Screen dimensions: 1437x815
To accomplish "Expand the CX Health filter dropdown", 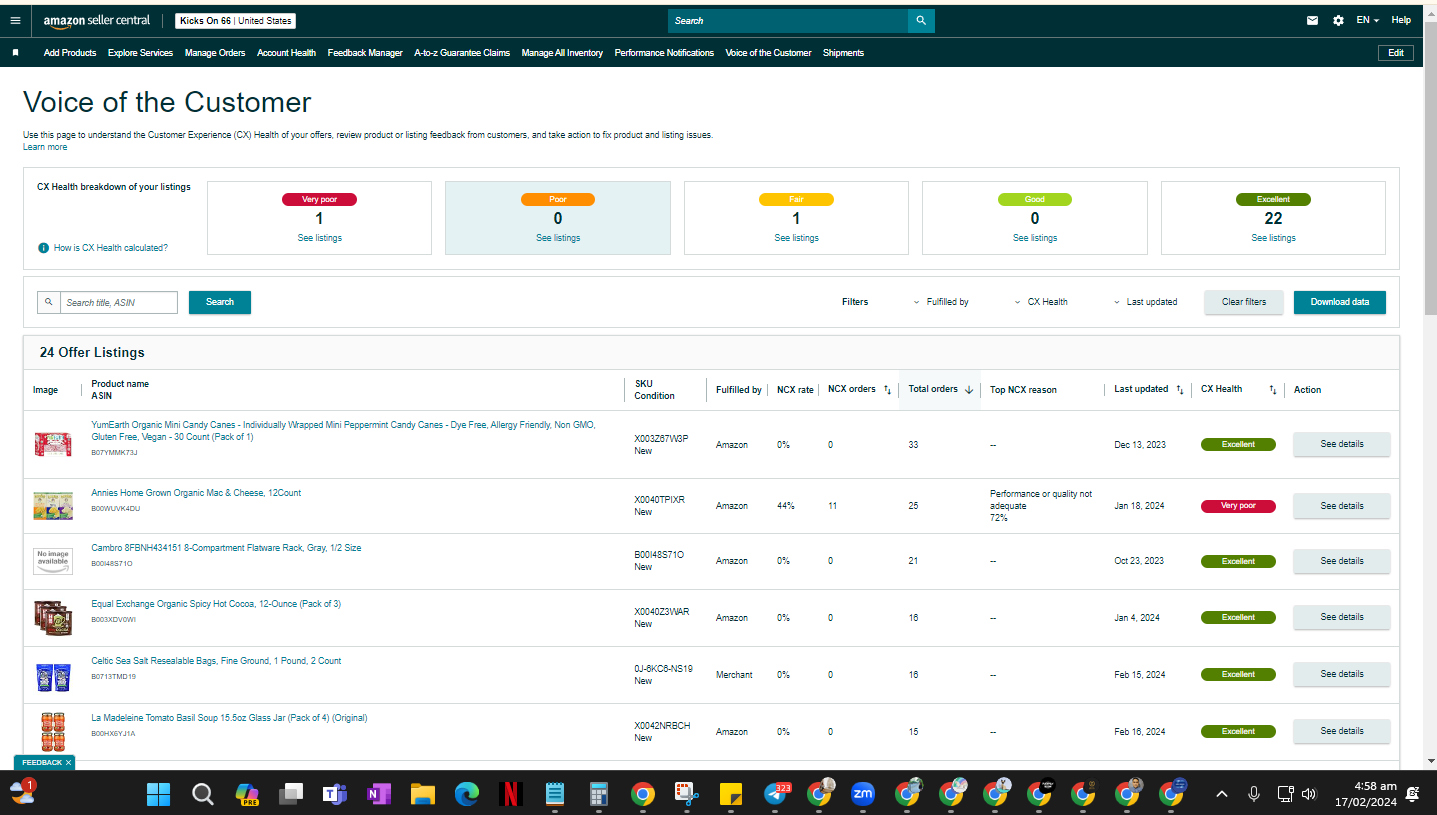I will point(1041,302).
